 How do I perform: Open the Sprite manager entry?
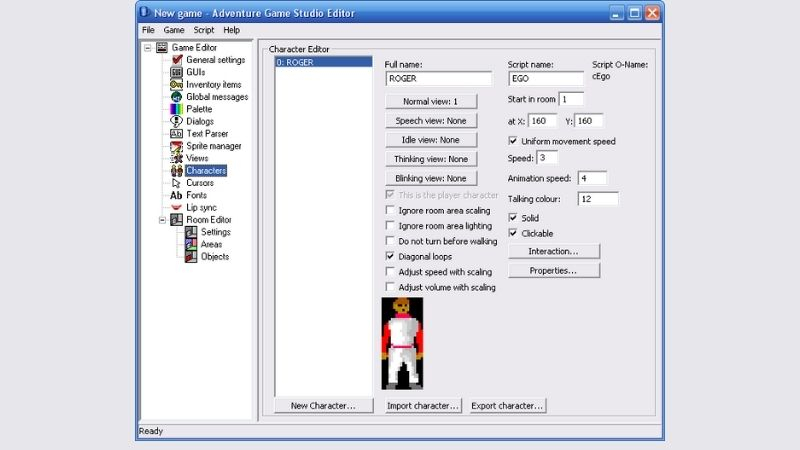point(213,146)
